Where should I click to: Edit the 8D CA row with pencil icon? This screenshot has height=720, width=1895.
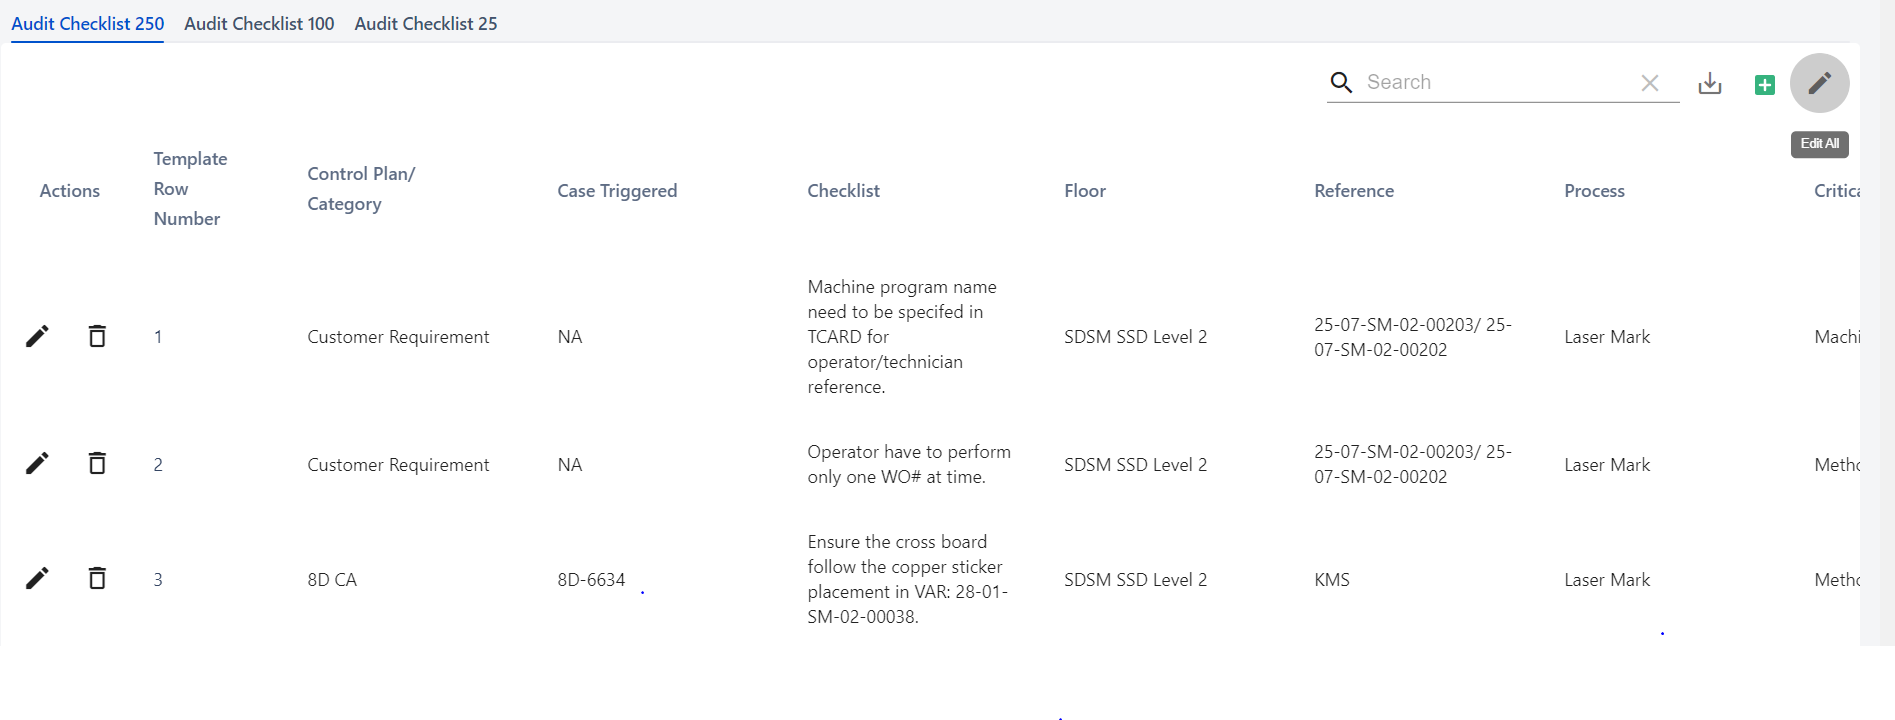37,578
